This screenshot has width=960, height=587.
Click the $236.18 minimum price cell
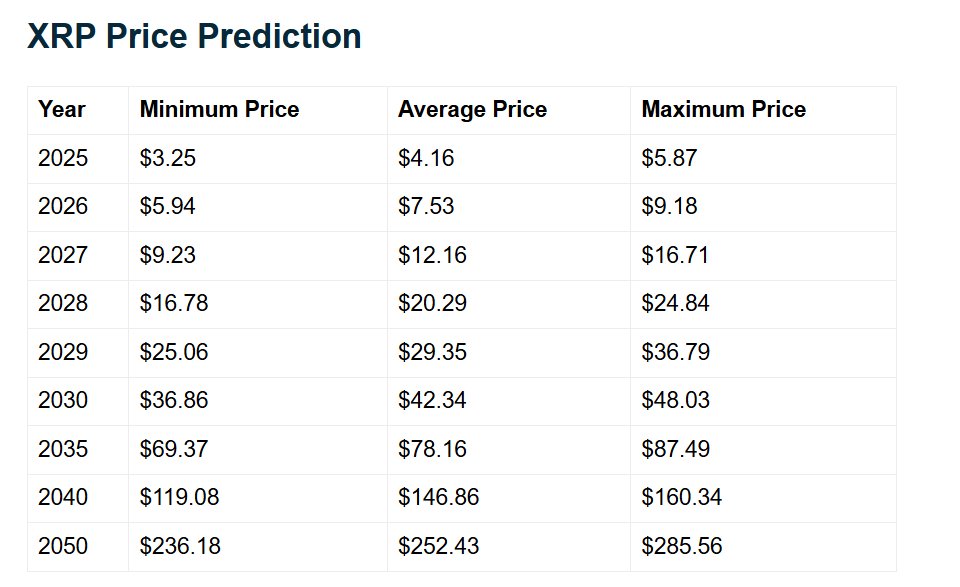point(180,546)
